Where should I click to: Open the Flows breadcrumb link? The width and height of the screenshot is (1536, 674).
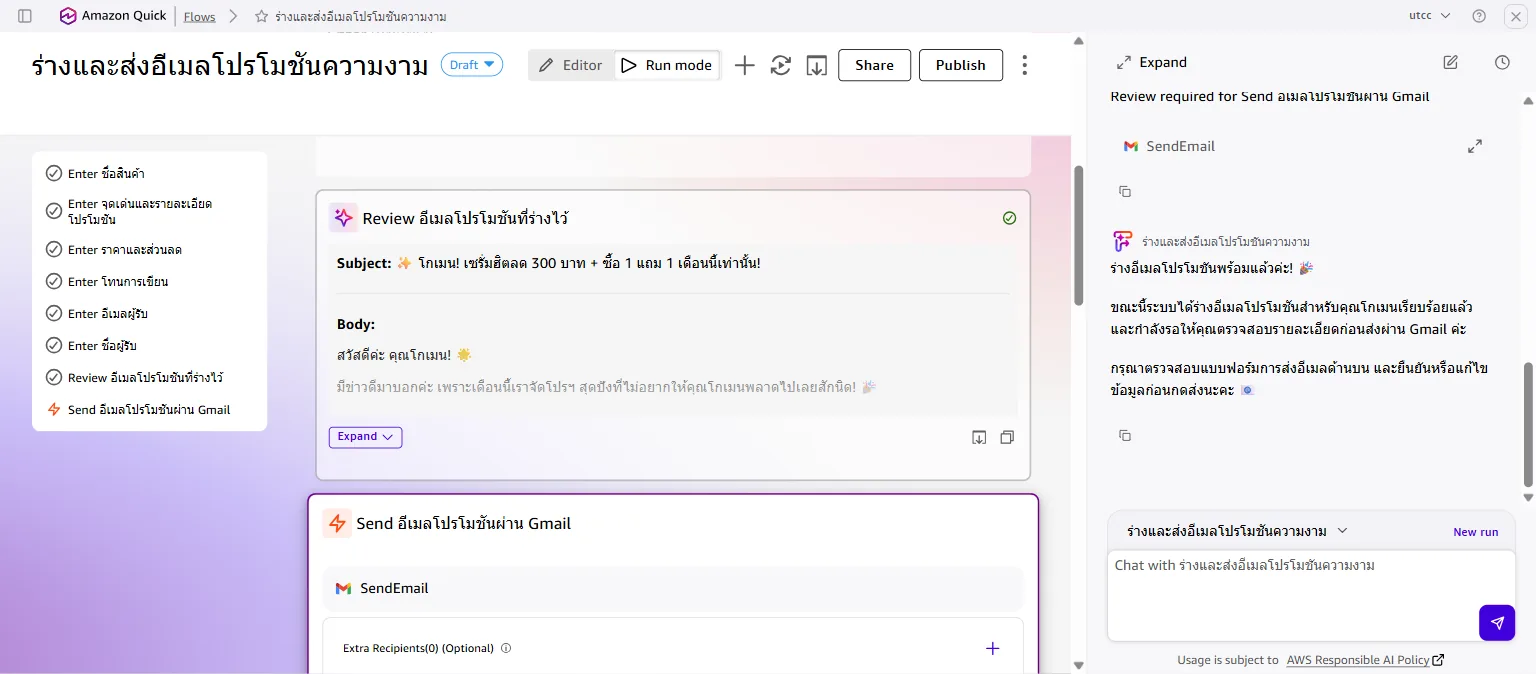[200, 17]
